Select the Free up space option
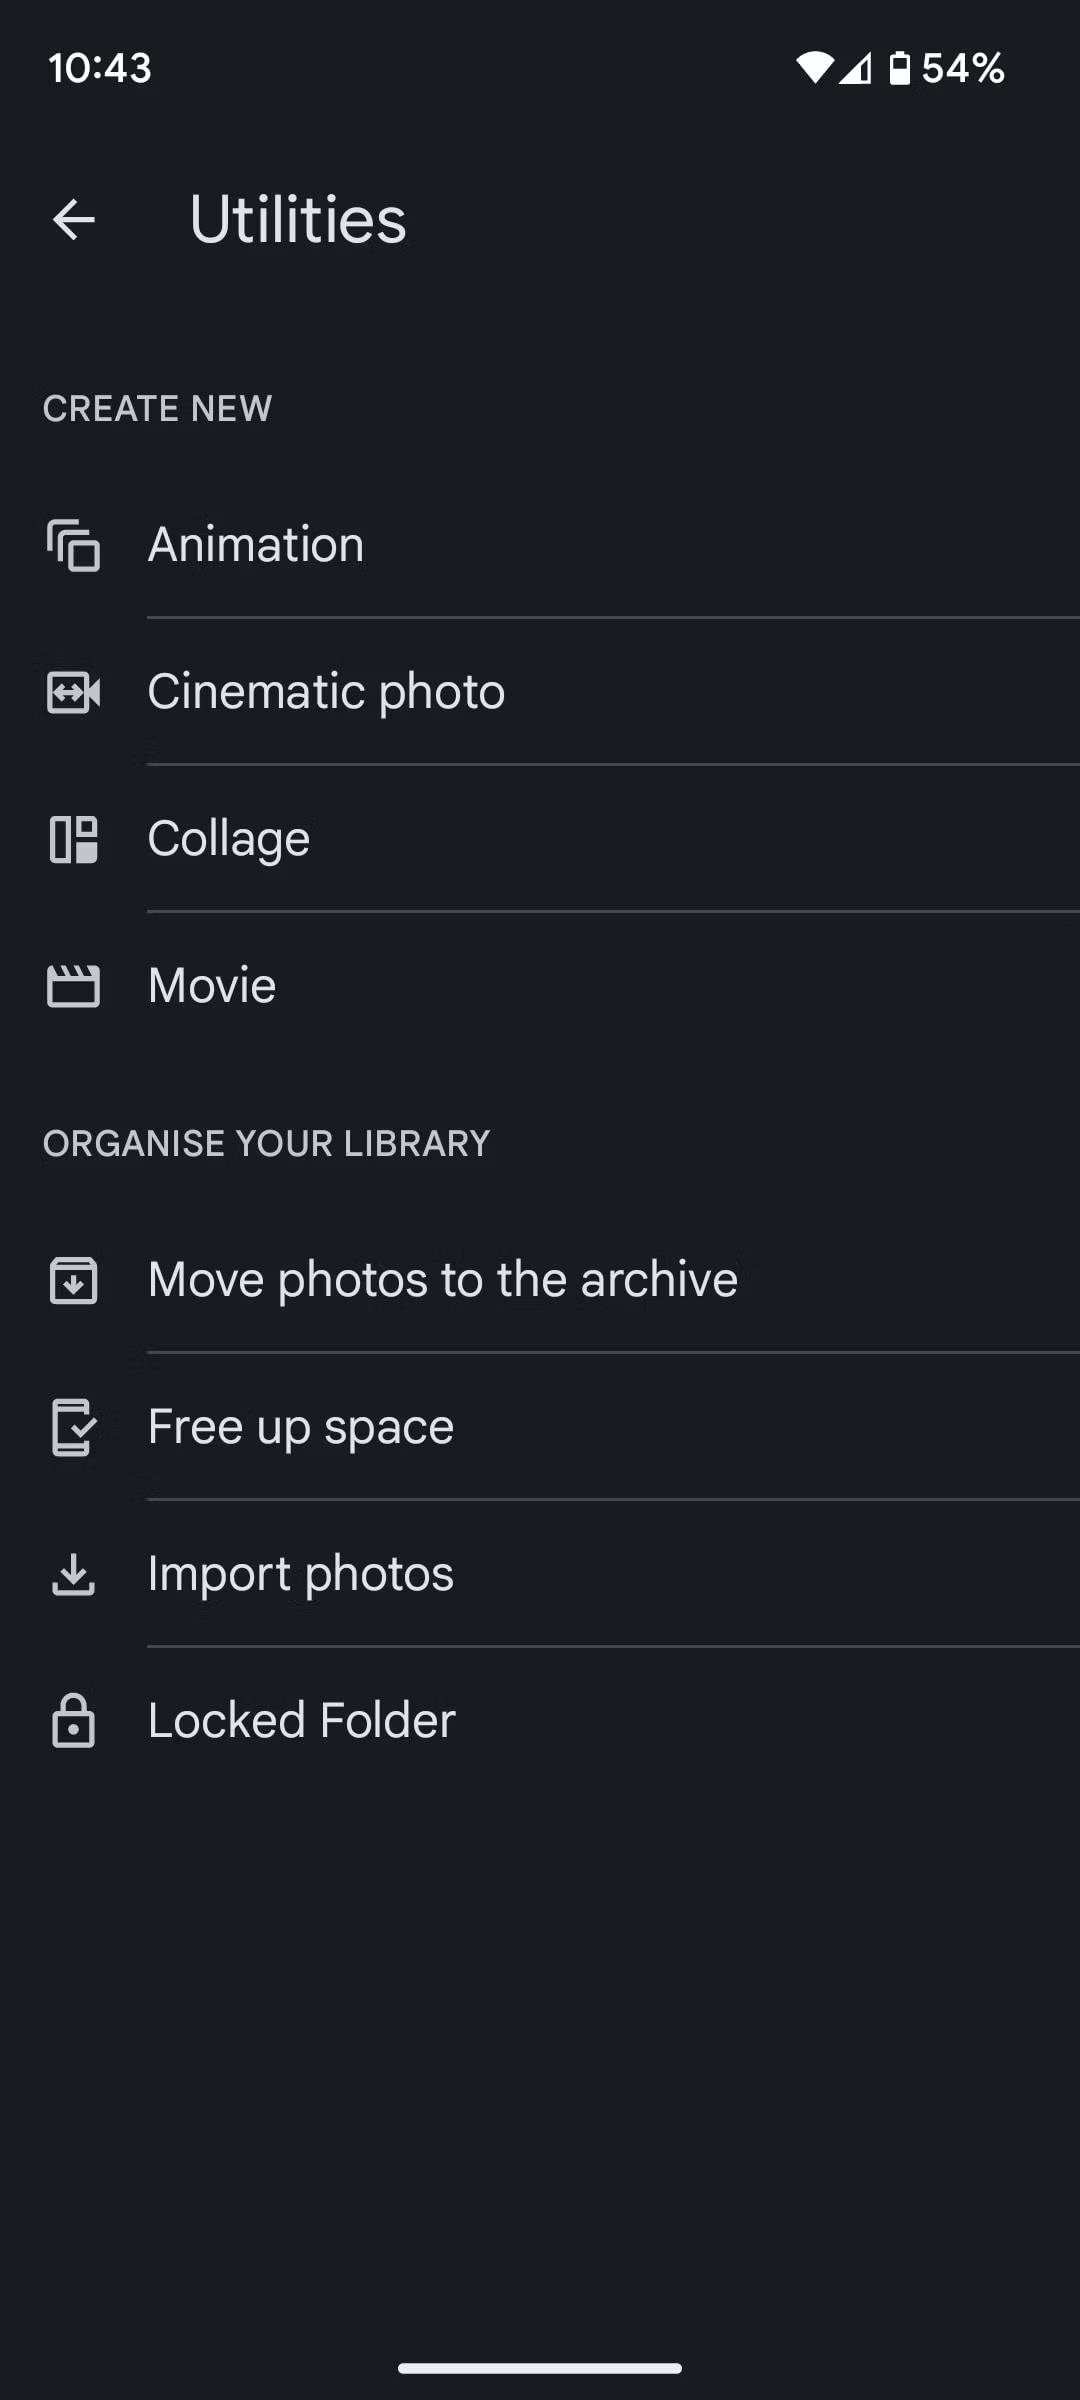1080x2400 pixels. click(301, 1427)
